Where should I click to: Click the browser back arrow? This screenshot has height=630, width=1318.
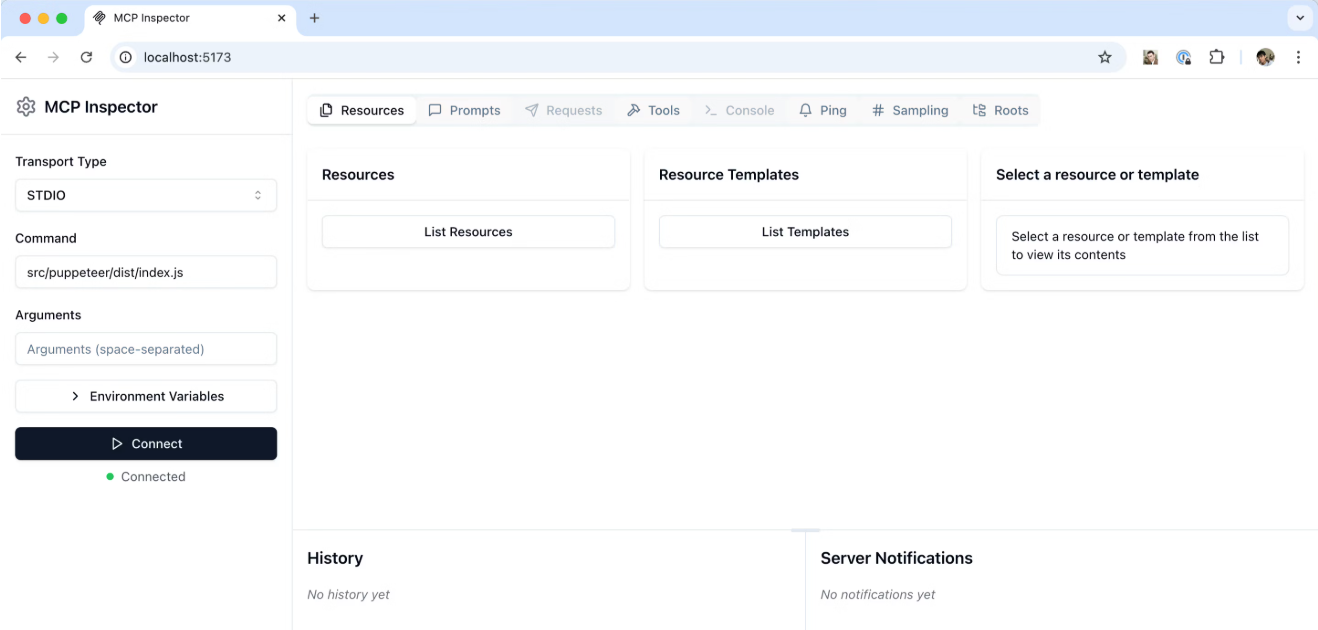tap(21, 57)
